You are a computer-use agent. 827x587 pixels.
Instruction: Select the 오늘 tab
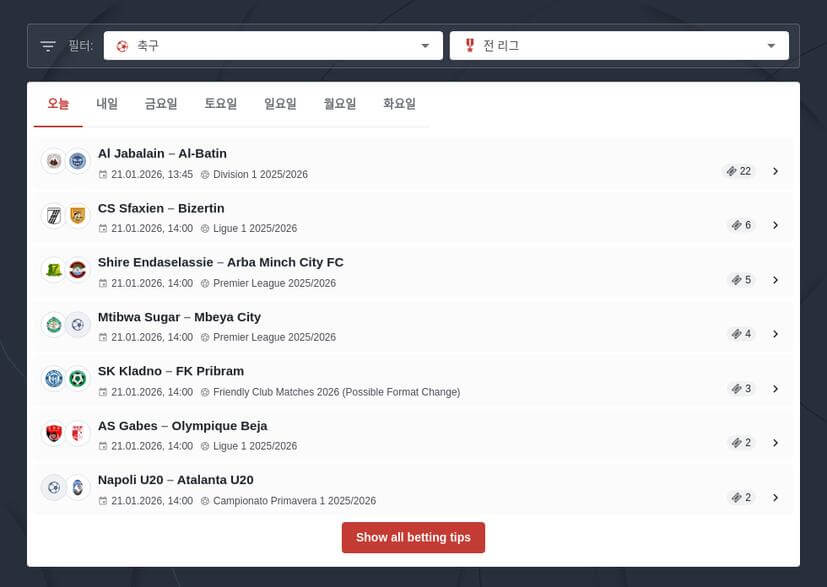pos(58,104)
